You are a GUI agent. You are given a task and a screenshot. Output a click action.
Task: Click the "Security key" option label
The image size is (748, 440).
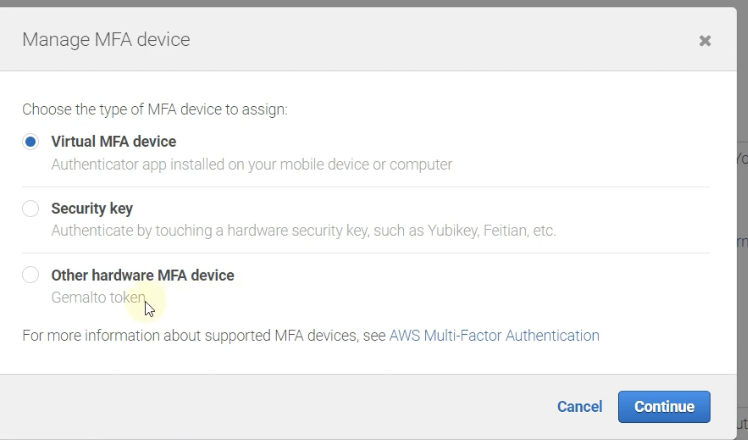[x=92, y=209]
